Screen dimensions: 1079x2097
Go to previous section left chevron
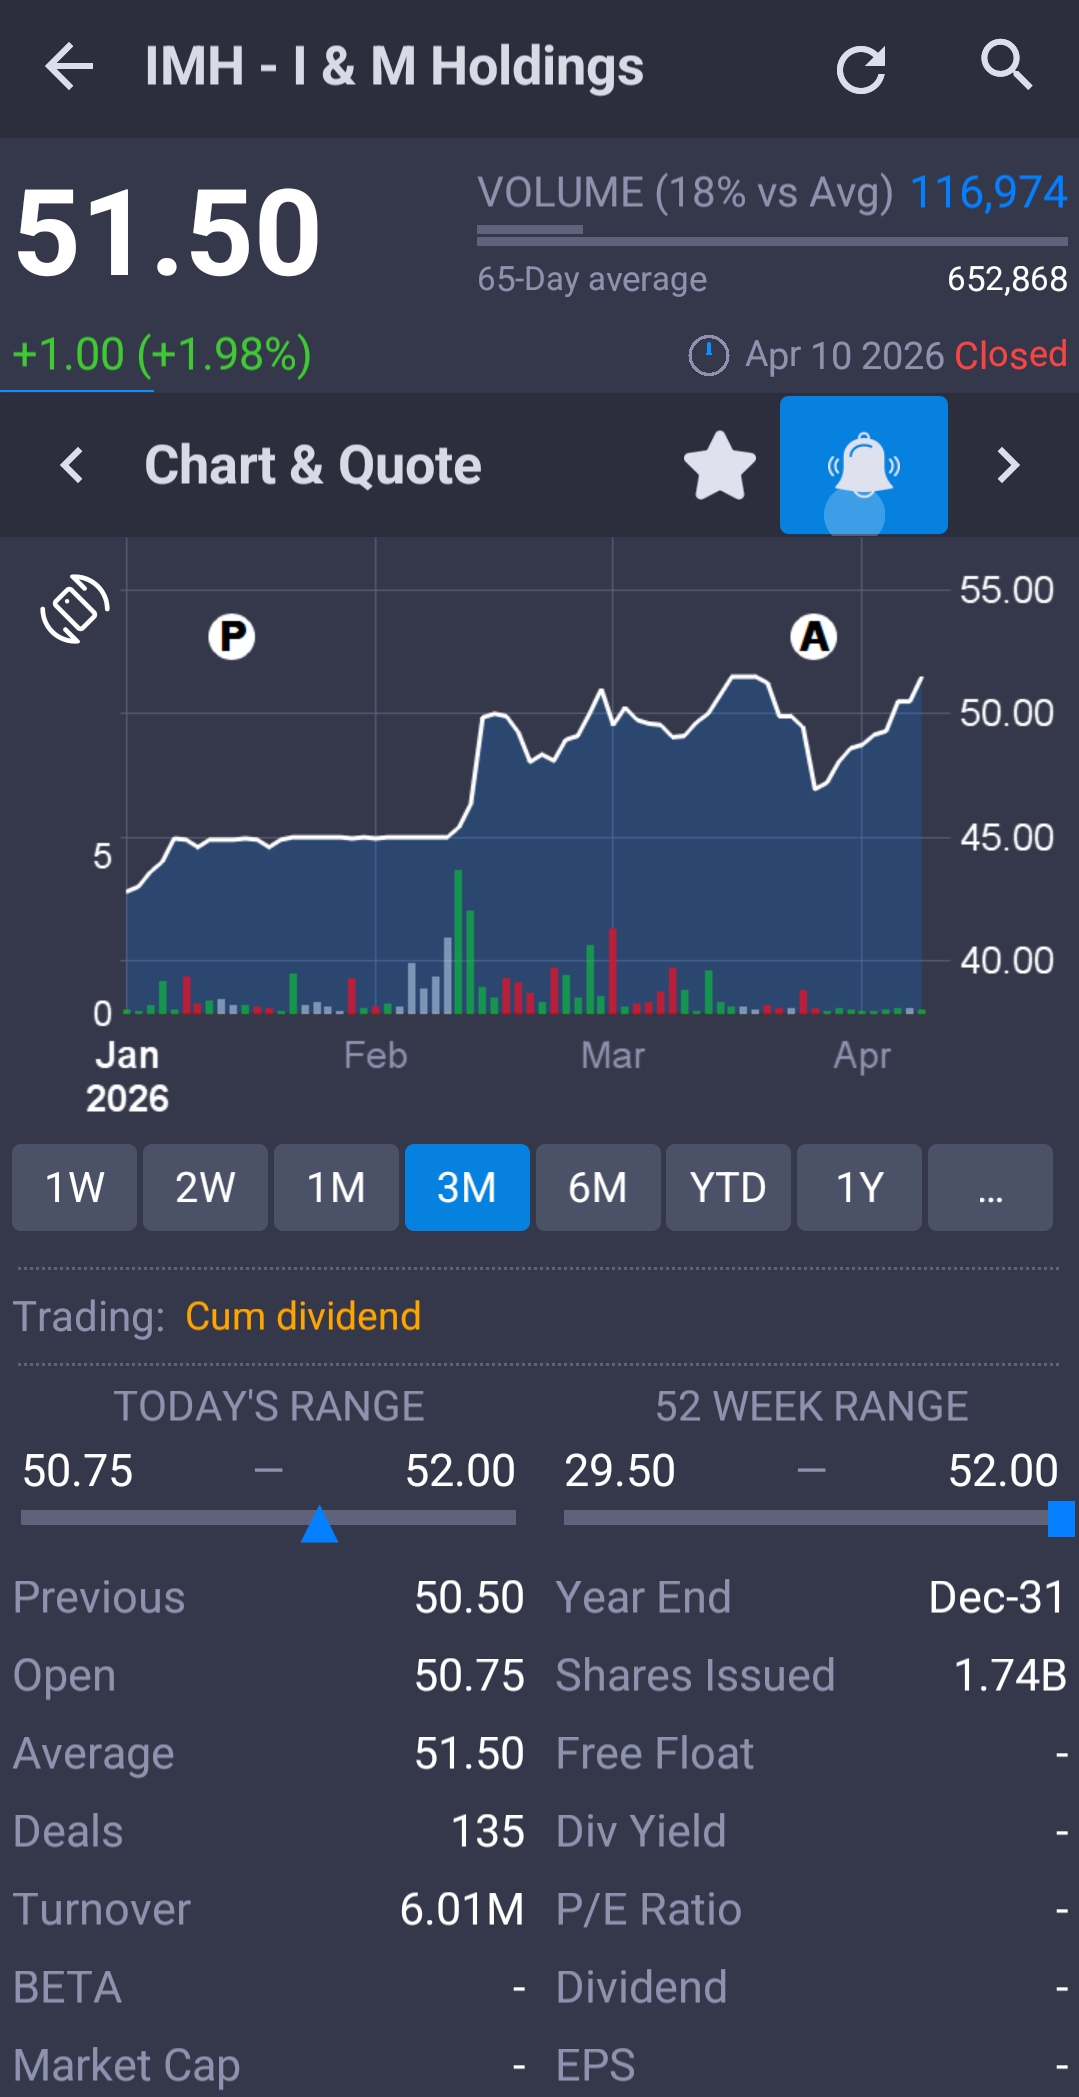click(x=72, y=466)
